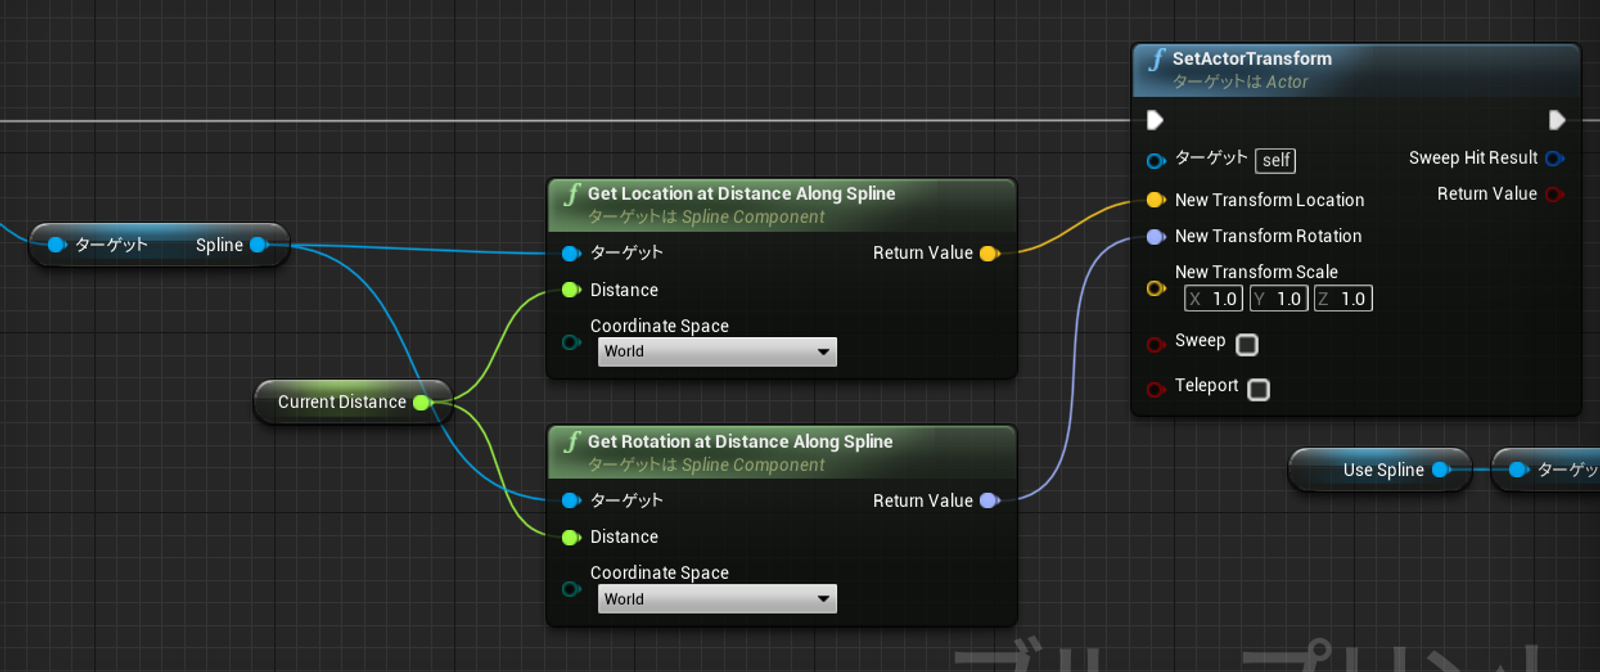
Task: Click the self target field
Action: (1275, 160)
